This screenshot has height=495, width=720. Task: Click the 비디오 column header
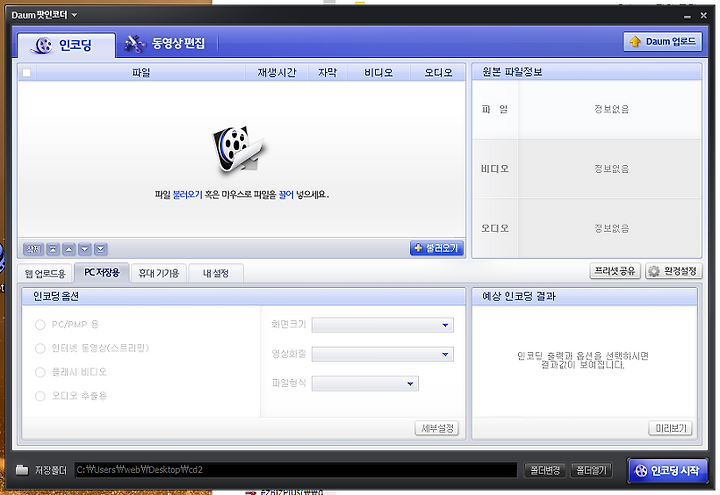pos(378,73)
